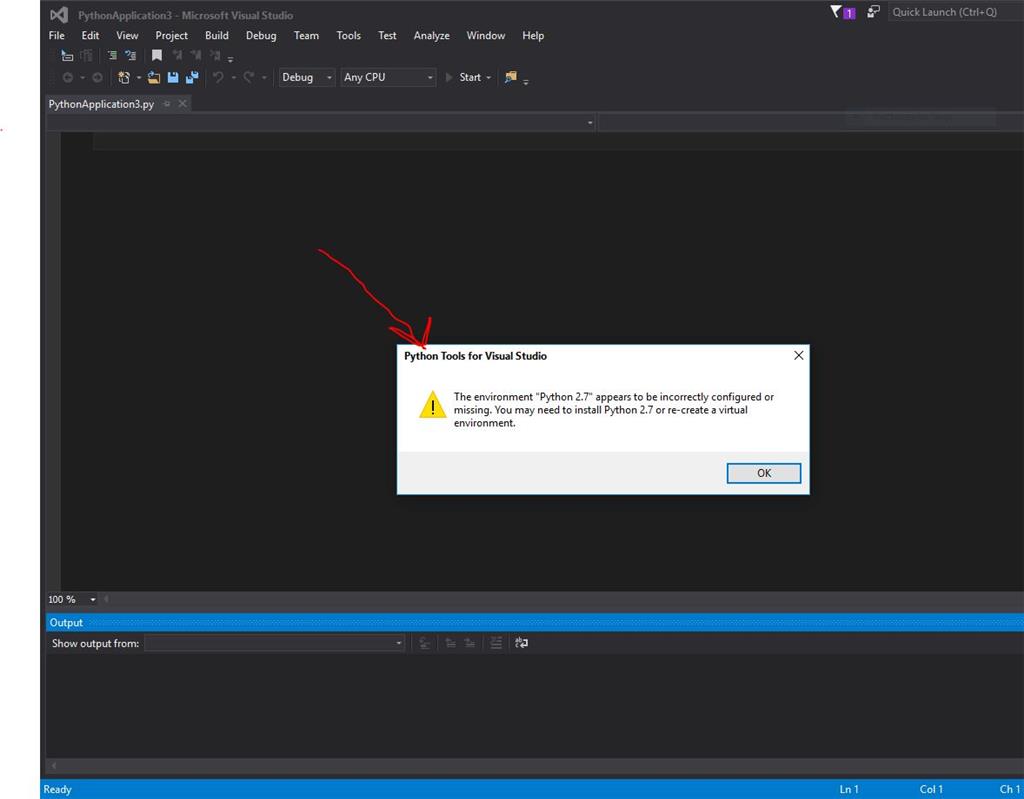Click the New Project icon
This screenshot has height=799, width=1024.
[x=123, y=77]
